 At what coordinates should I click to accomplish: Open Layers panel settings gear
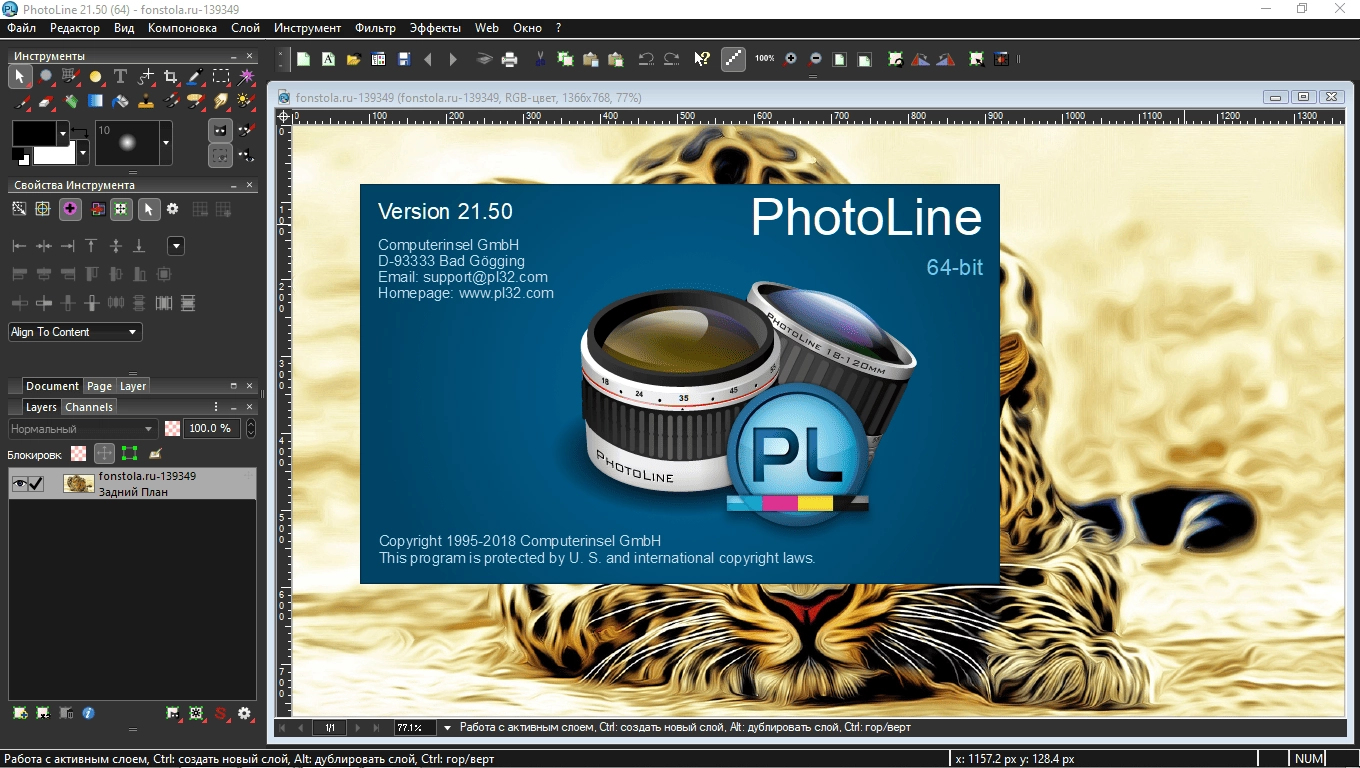[244, 713]
